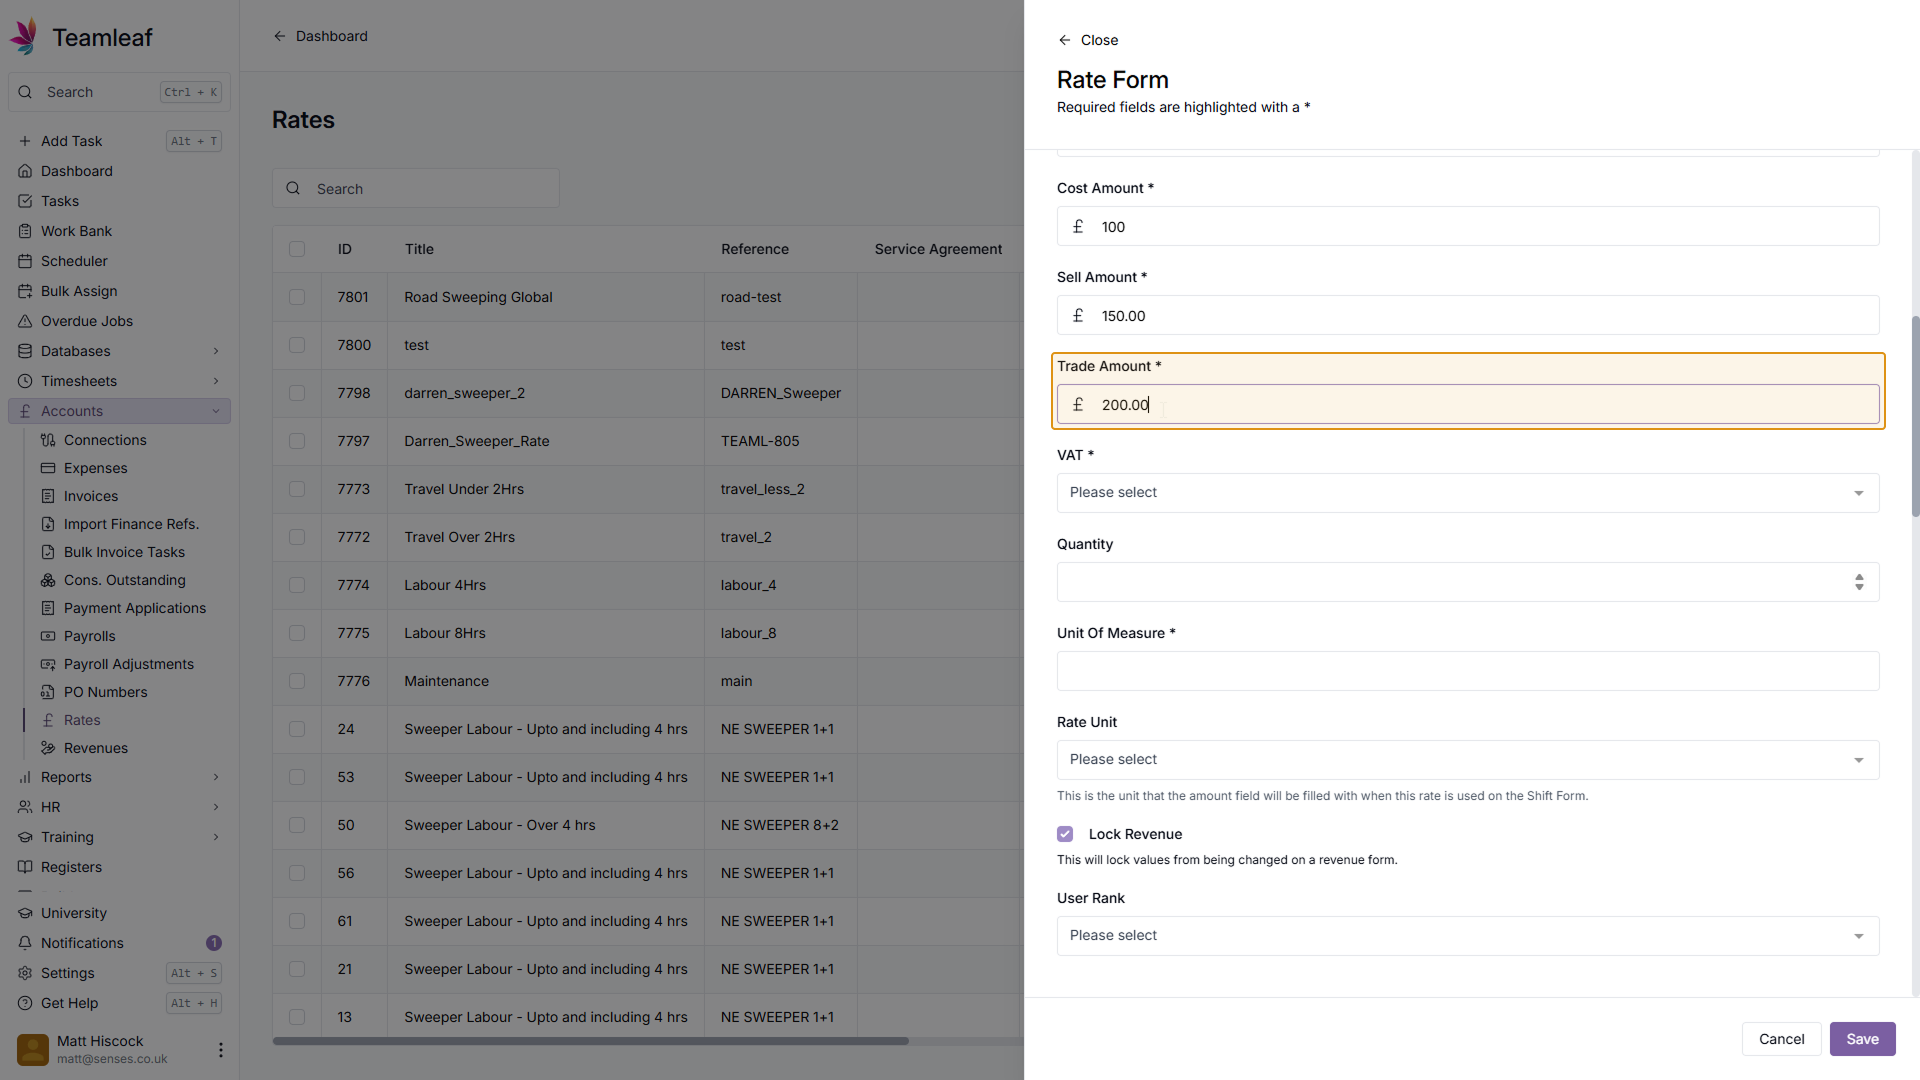The image size is (1920, 1080).
Task: Click the Cancel button
Action: click(1781, 1039)
